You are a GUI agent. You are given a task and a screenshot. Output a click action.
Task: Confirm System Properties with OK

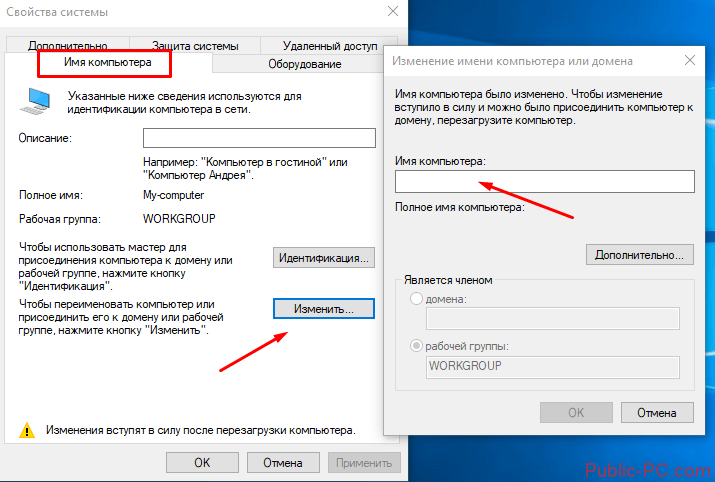(202, 463)
